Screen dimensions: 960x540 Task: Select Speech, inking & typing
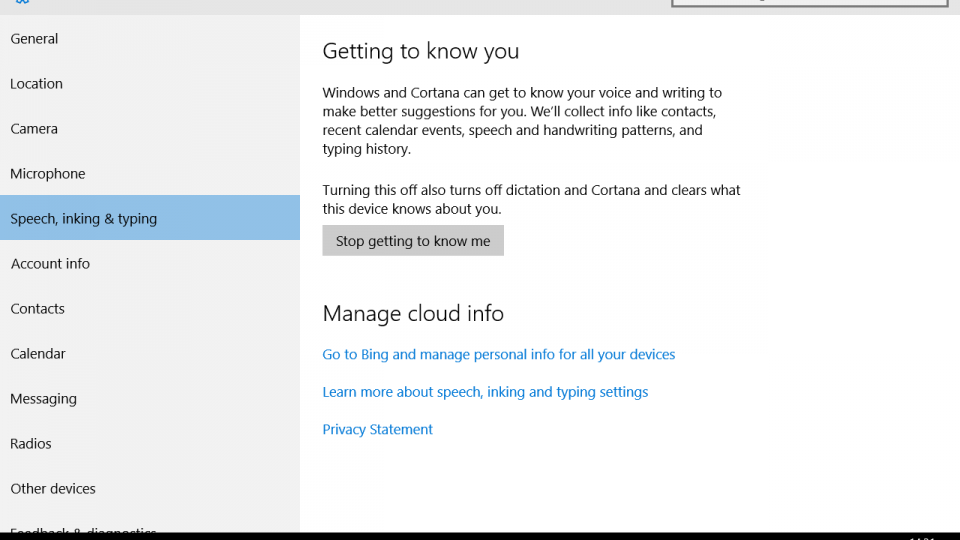coord(150,218)
